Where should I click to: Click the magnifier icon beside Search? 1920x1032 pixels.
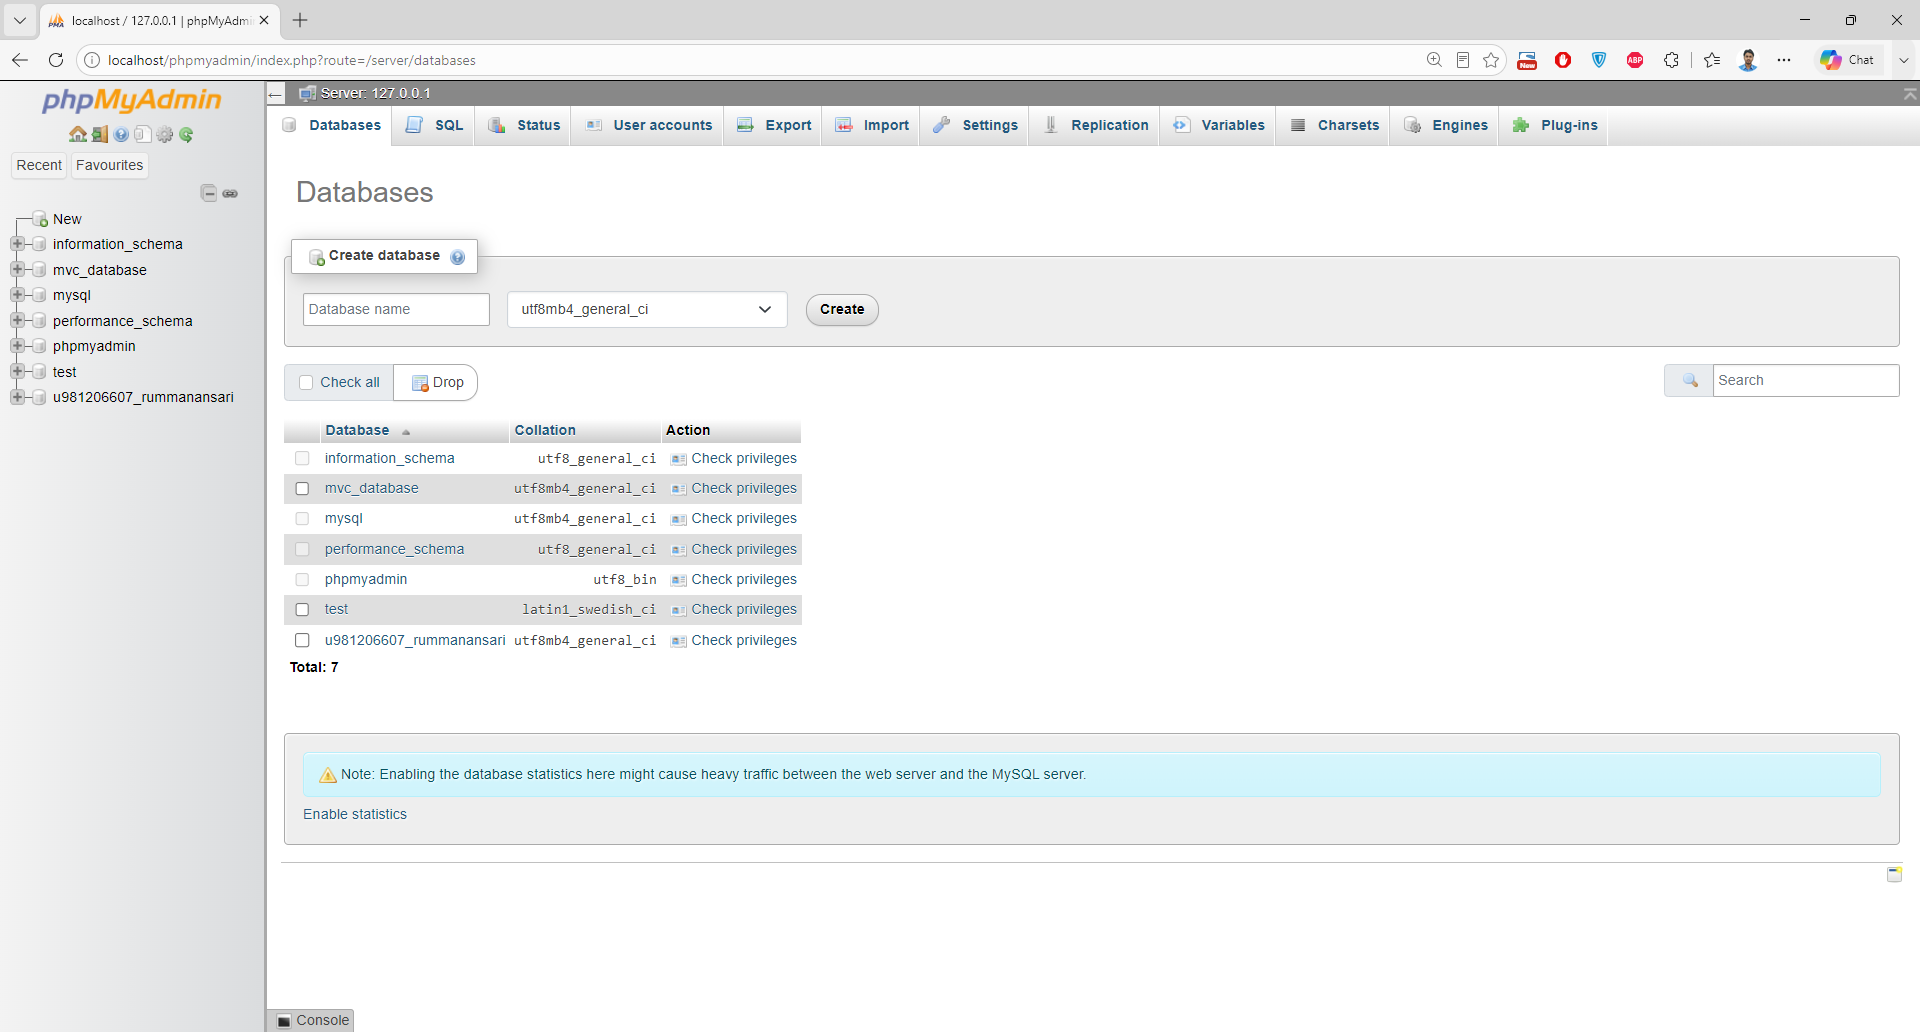click(x=1690, y=381)
